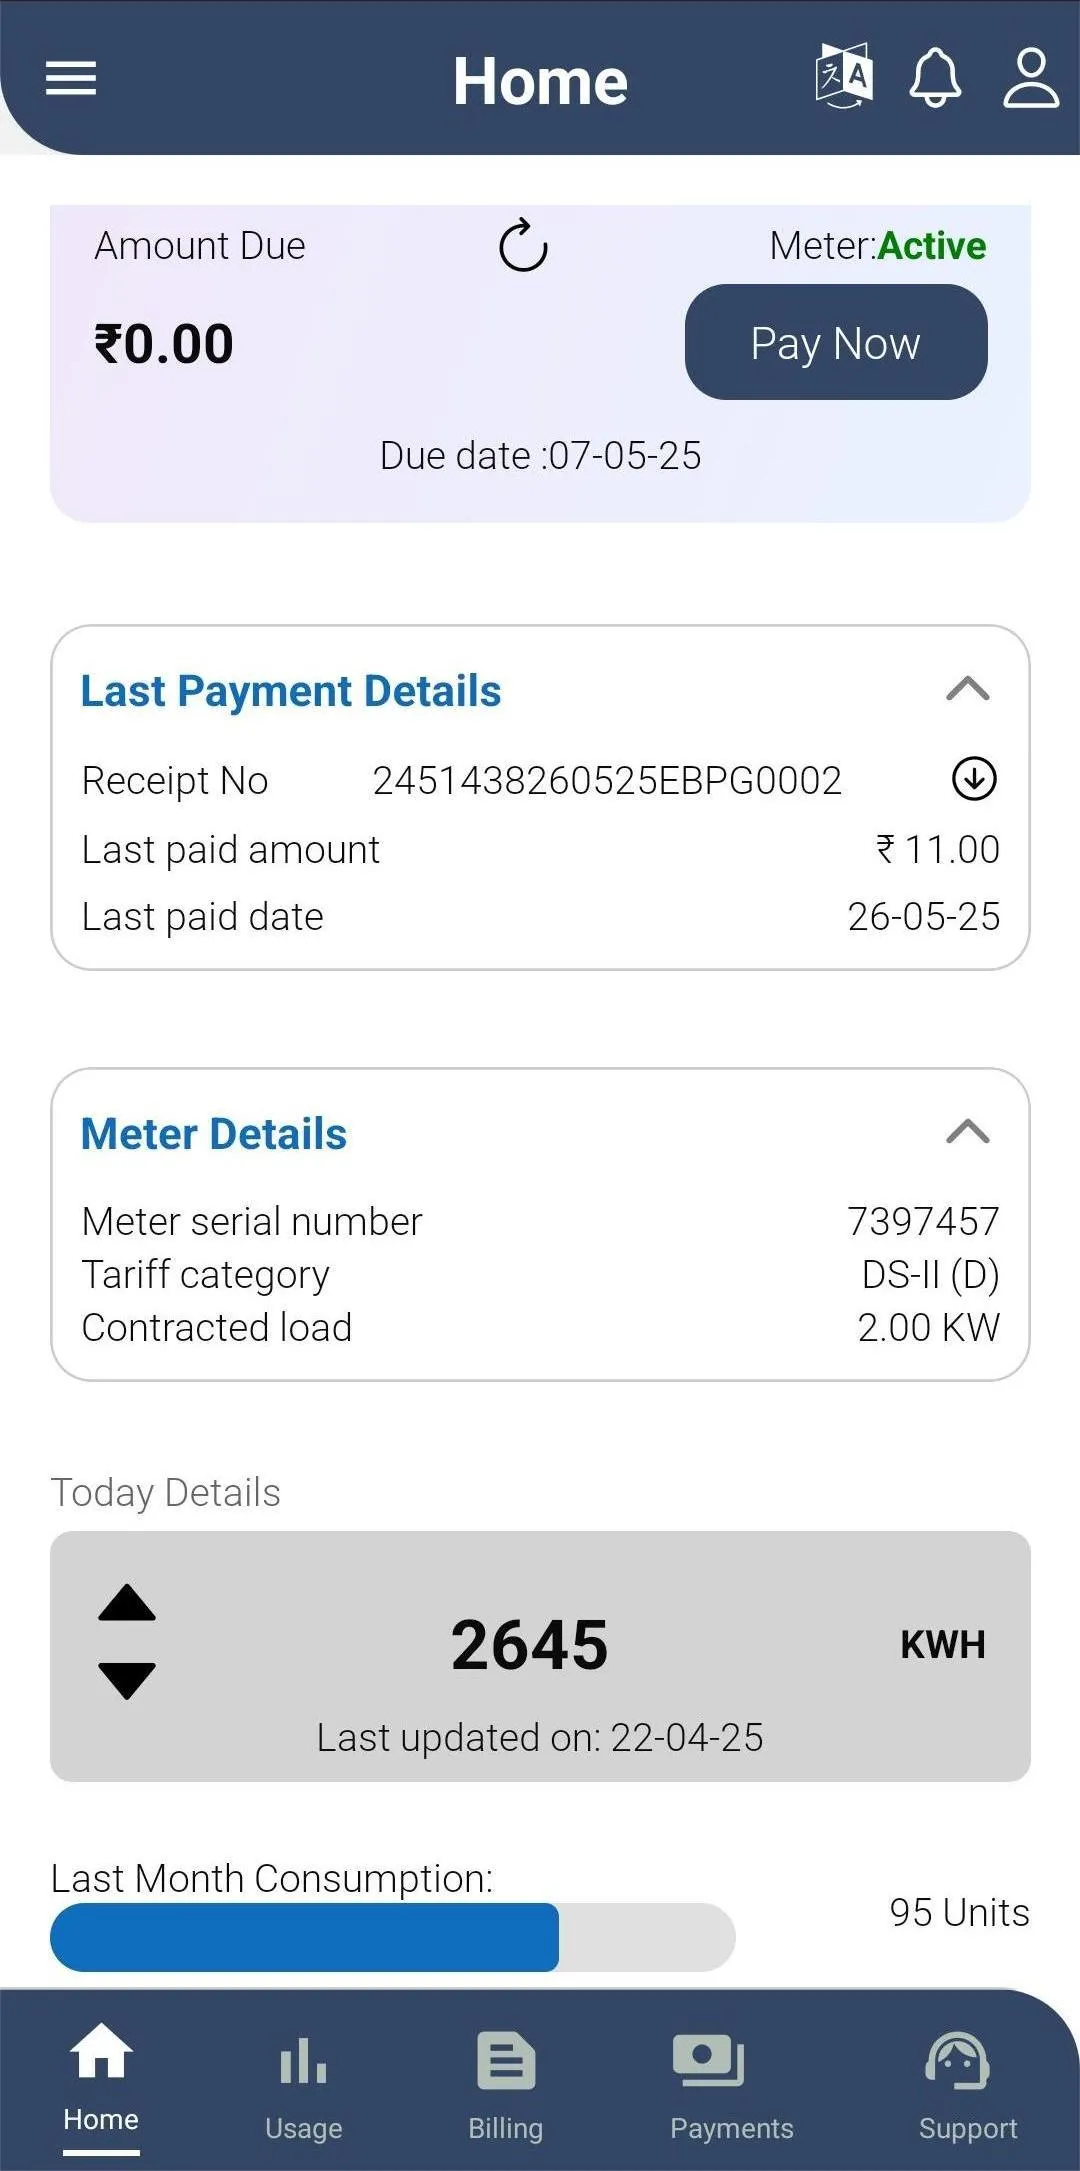This screenshot has width=1080, height=2171.
Task: Open the hamburger navigation menu
Action: pyautogui.click(x=71, y=78)
